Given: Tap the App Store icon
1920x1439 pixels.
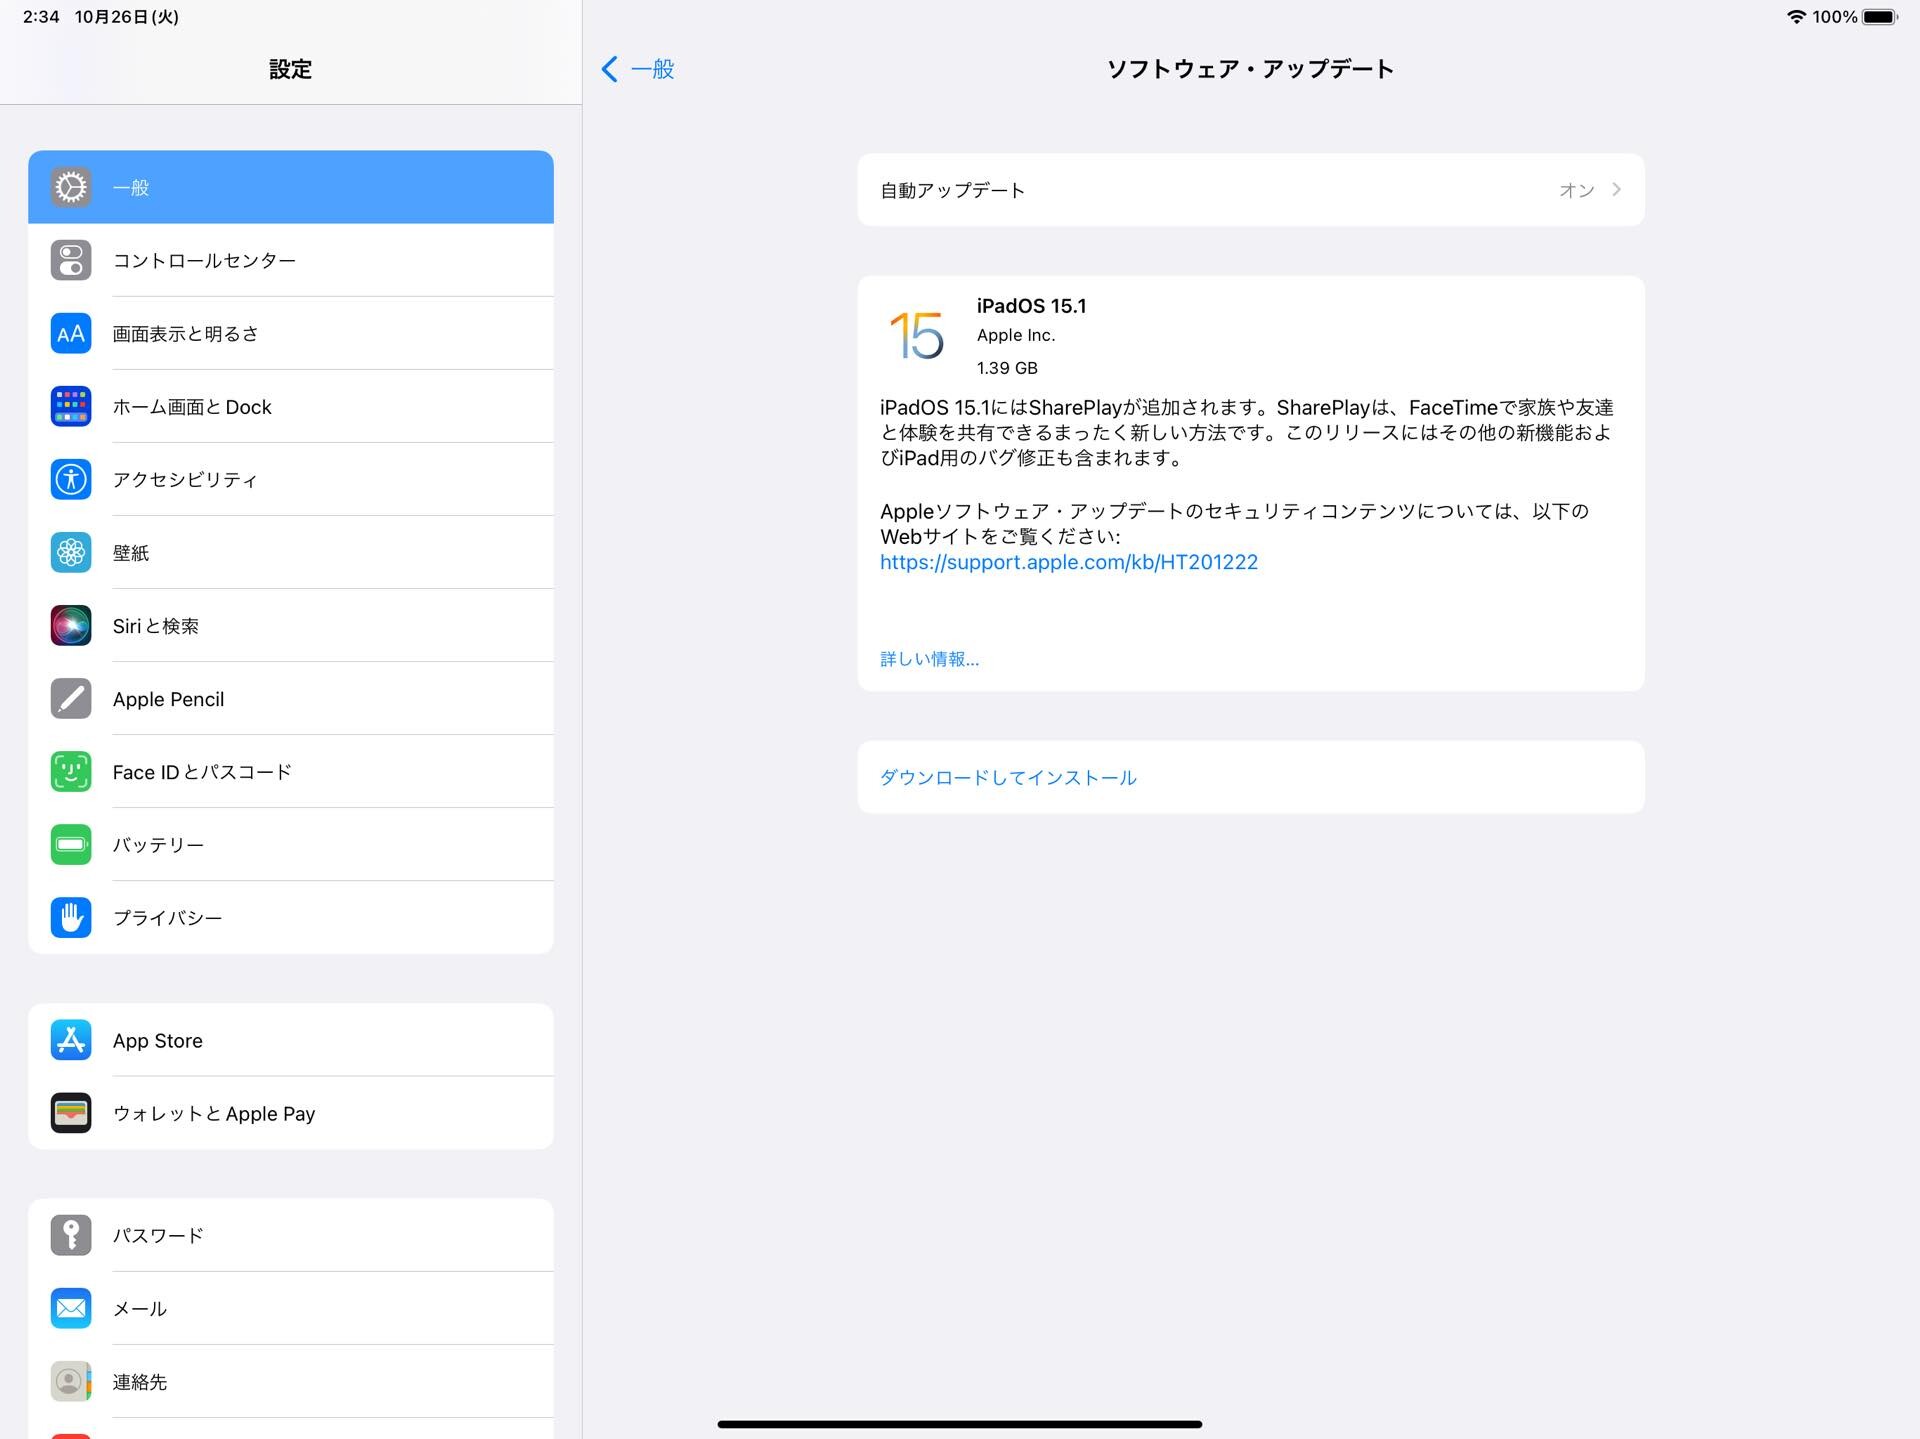Looking at the screenshot, I should pyautogui.click(x=71, y=1040).
